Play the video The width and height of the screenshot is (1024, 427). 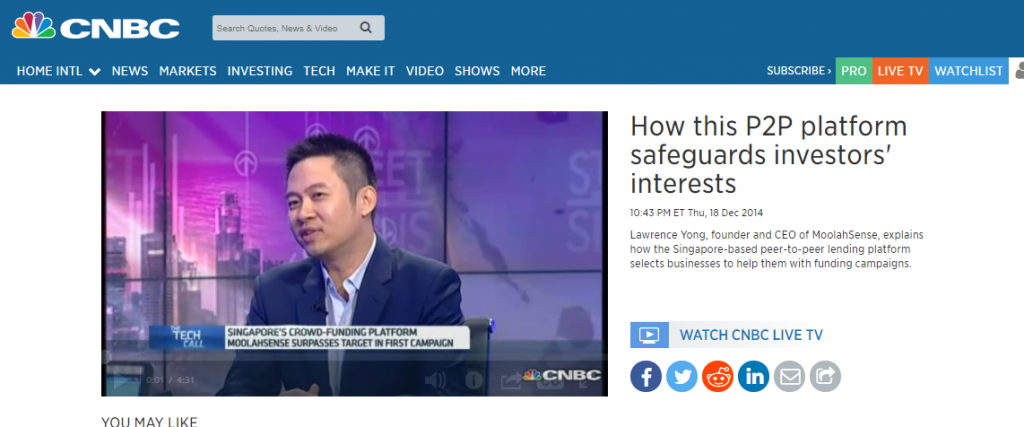122,379
